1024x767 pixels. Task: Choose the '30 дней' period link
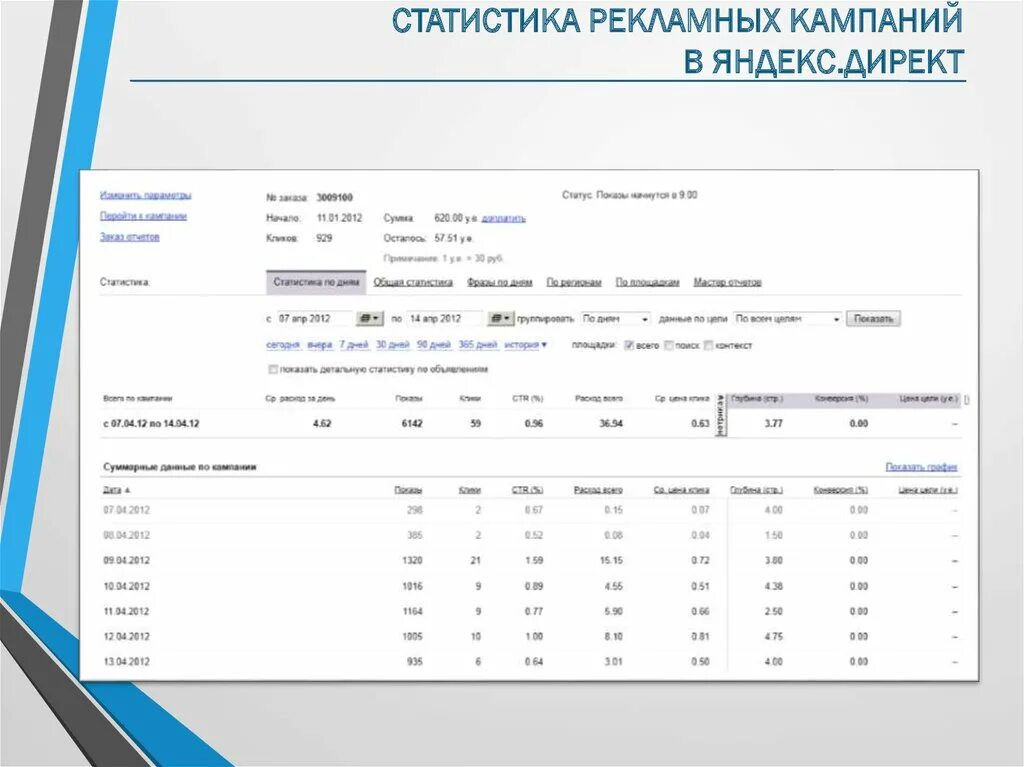click(392, 345)
